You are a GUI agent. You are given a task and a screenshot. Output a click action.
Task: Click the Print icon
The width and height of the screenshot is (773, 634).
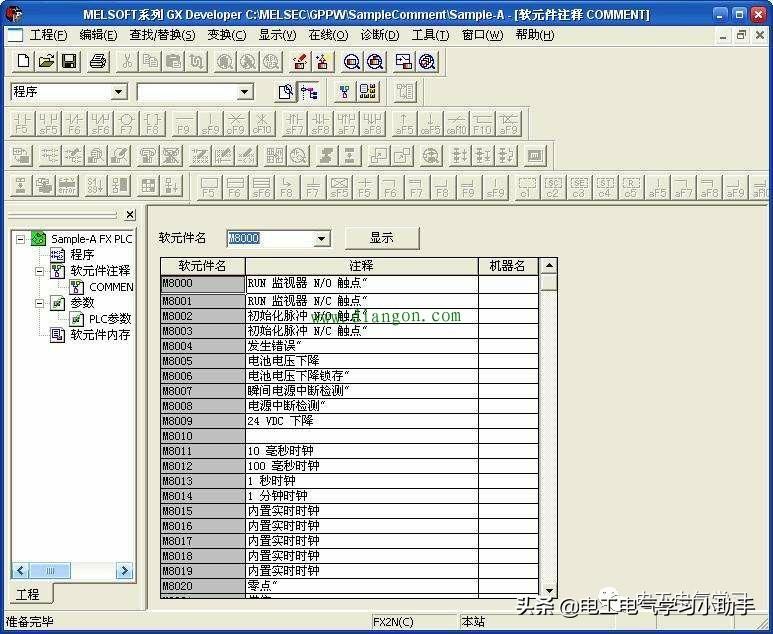(98, 62)
